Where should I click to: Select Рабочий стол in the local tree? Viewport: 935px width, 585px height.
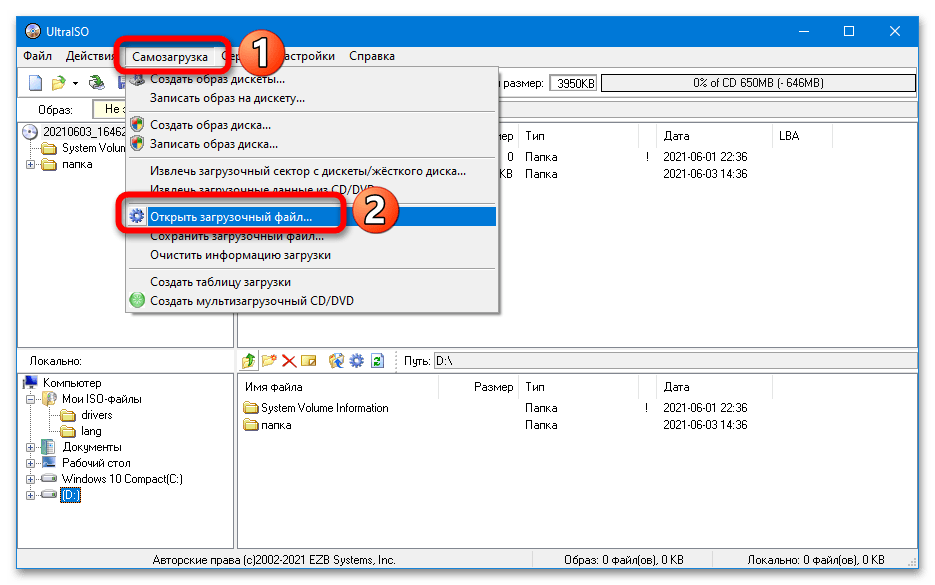[x=96, y=463]
